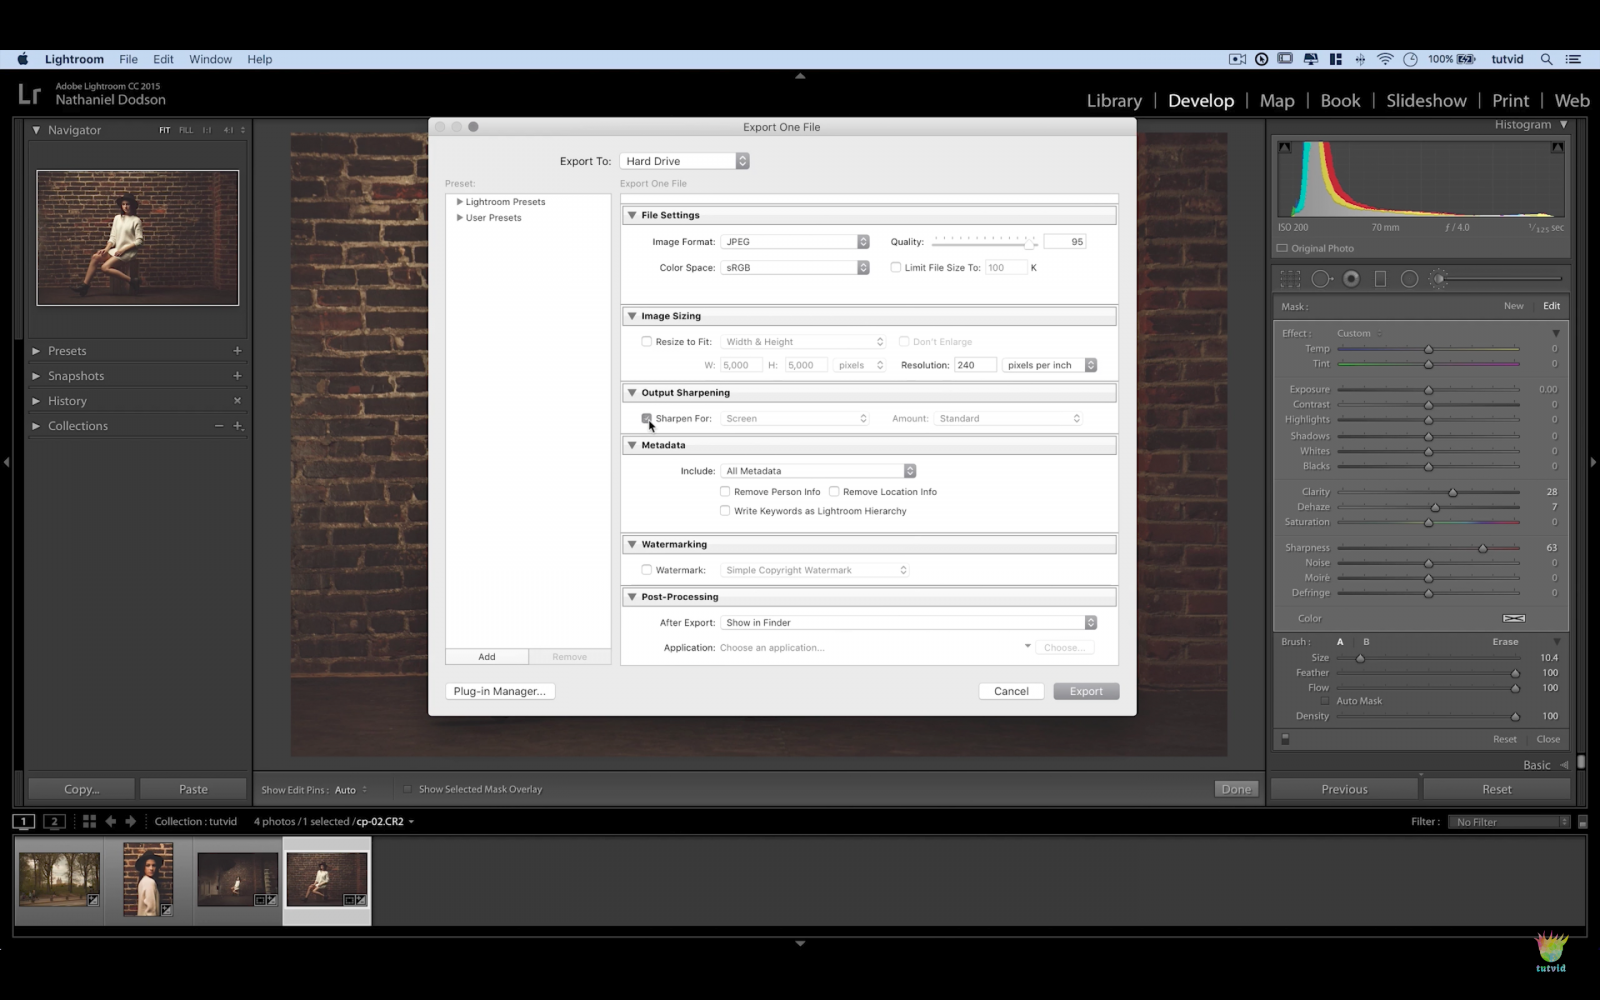This screenshot has width=1600, height=1000.
Task: Open the Red Eye Correction tool
Action: [x=1351, y=278]
